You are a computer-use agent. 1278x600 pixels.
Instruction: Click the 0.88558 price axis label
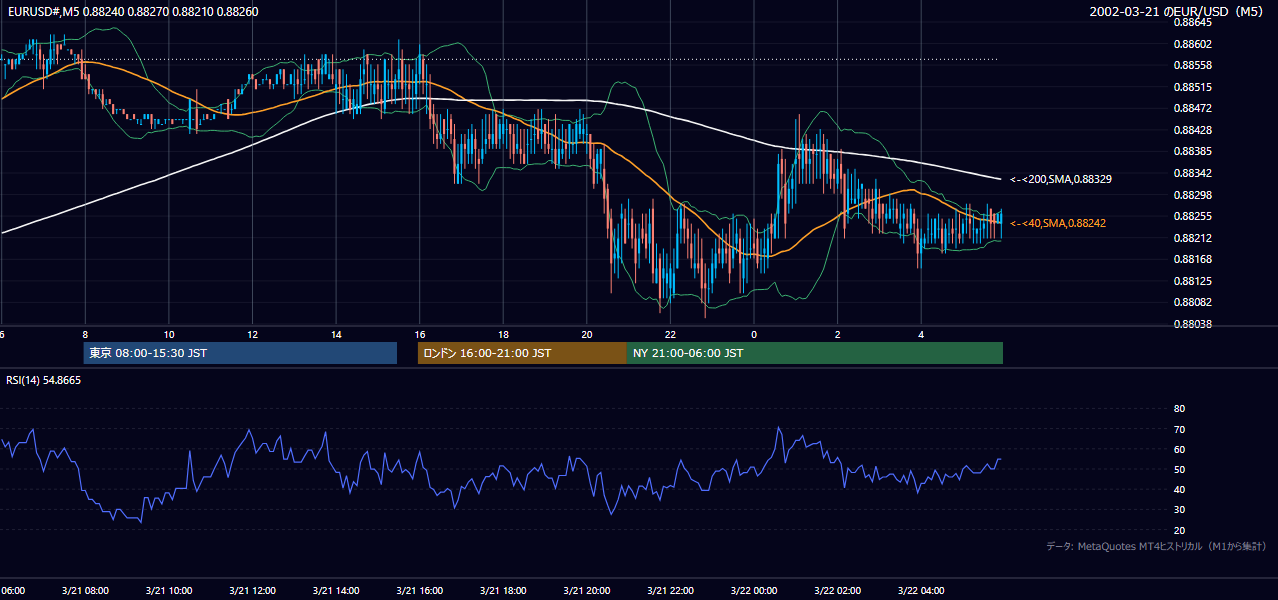[1192, 65]
